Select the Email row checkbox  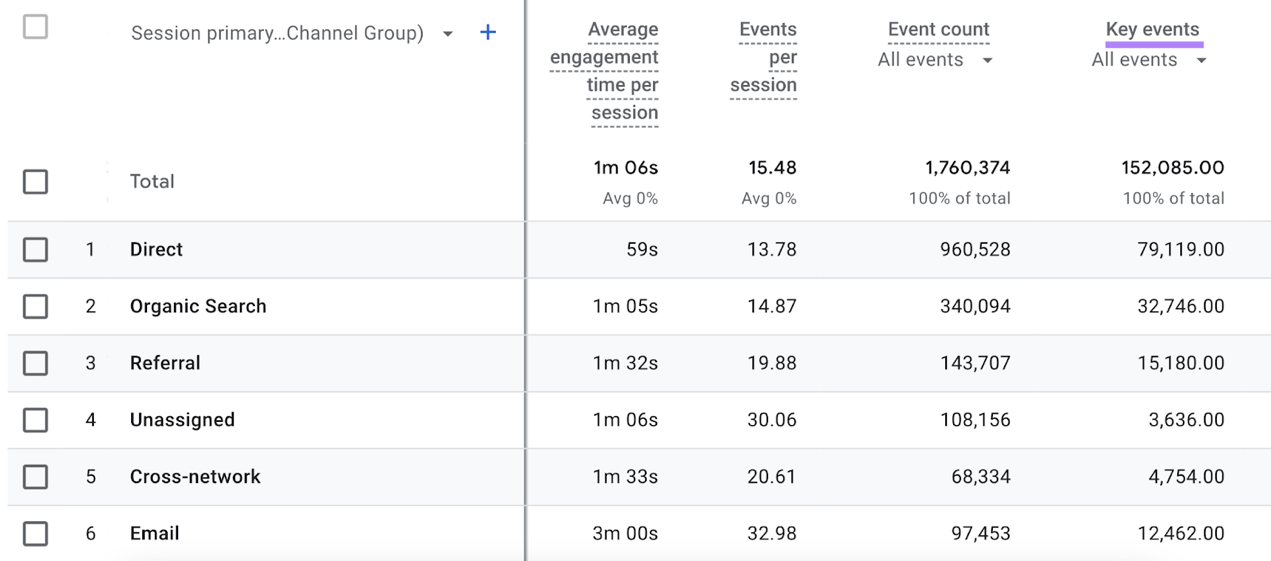click(35, 534)
